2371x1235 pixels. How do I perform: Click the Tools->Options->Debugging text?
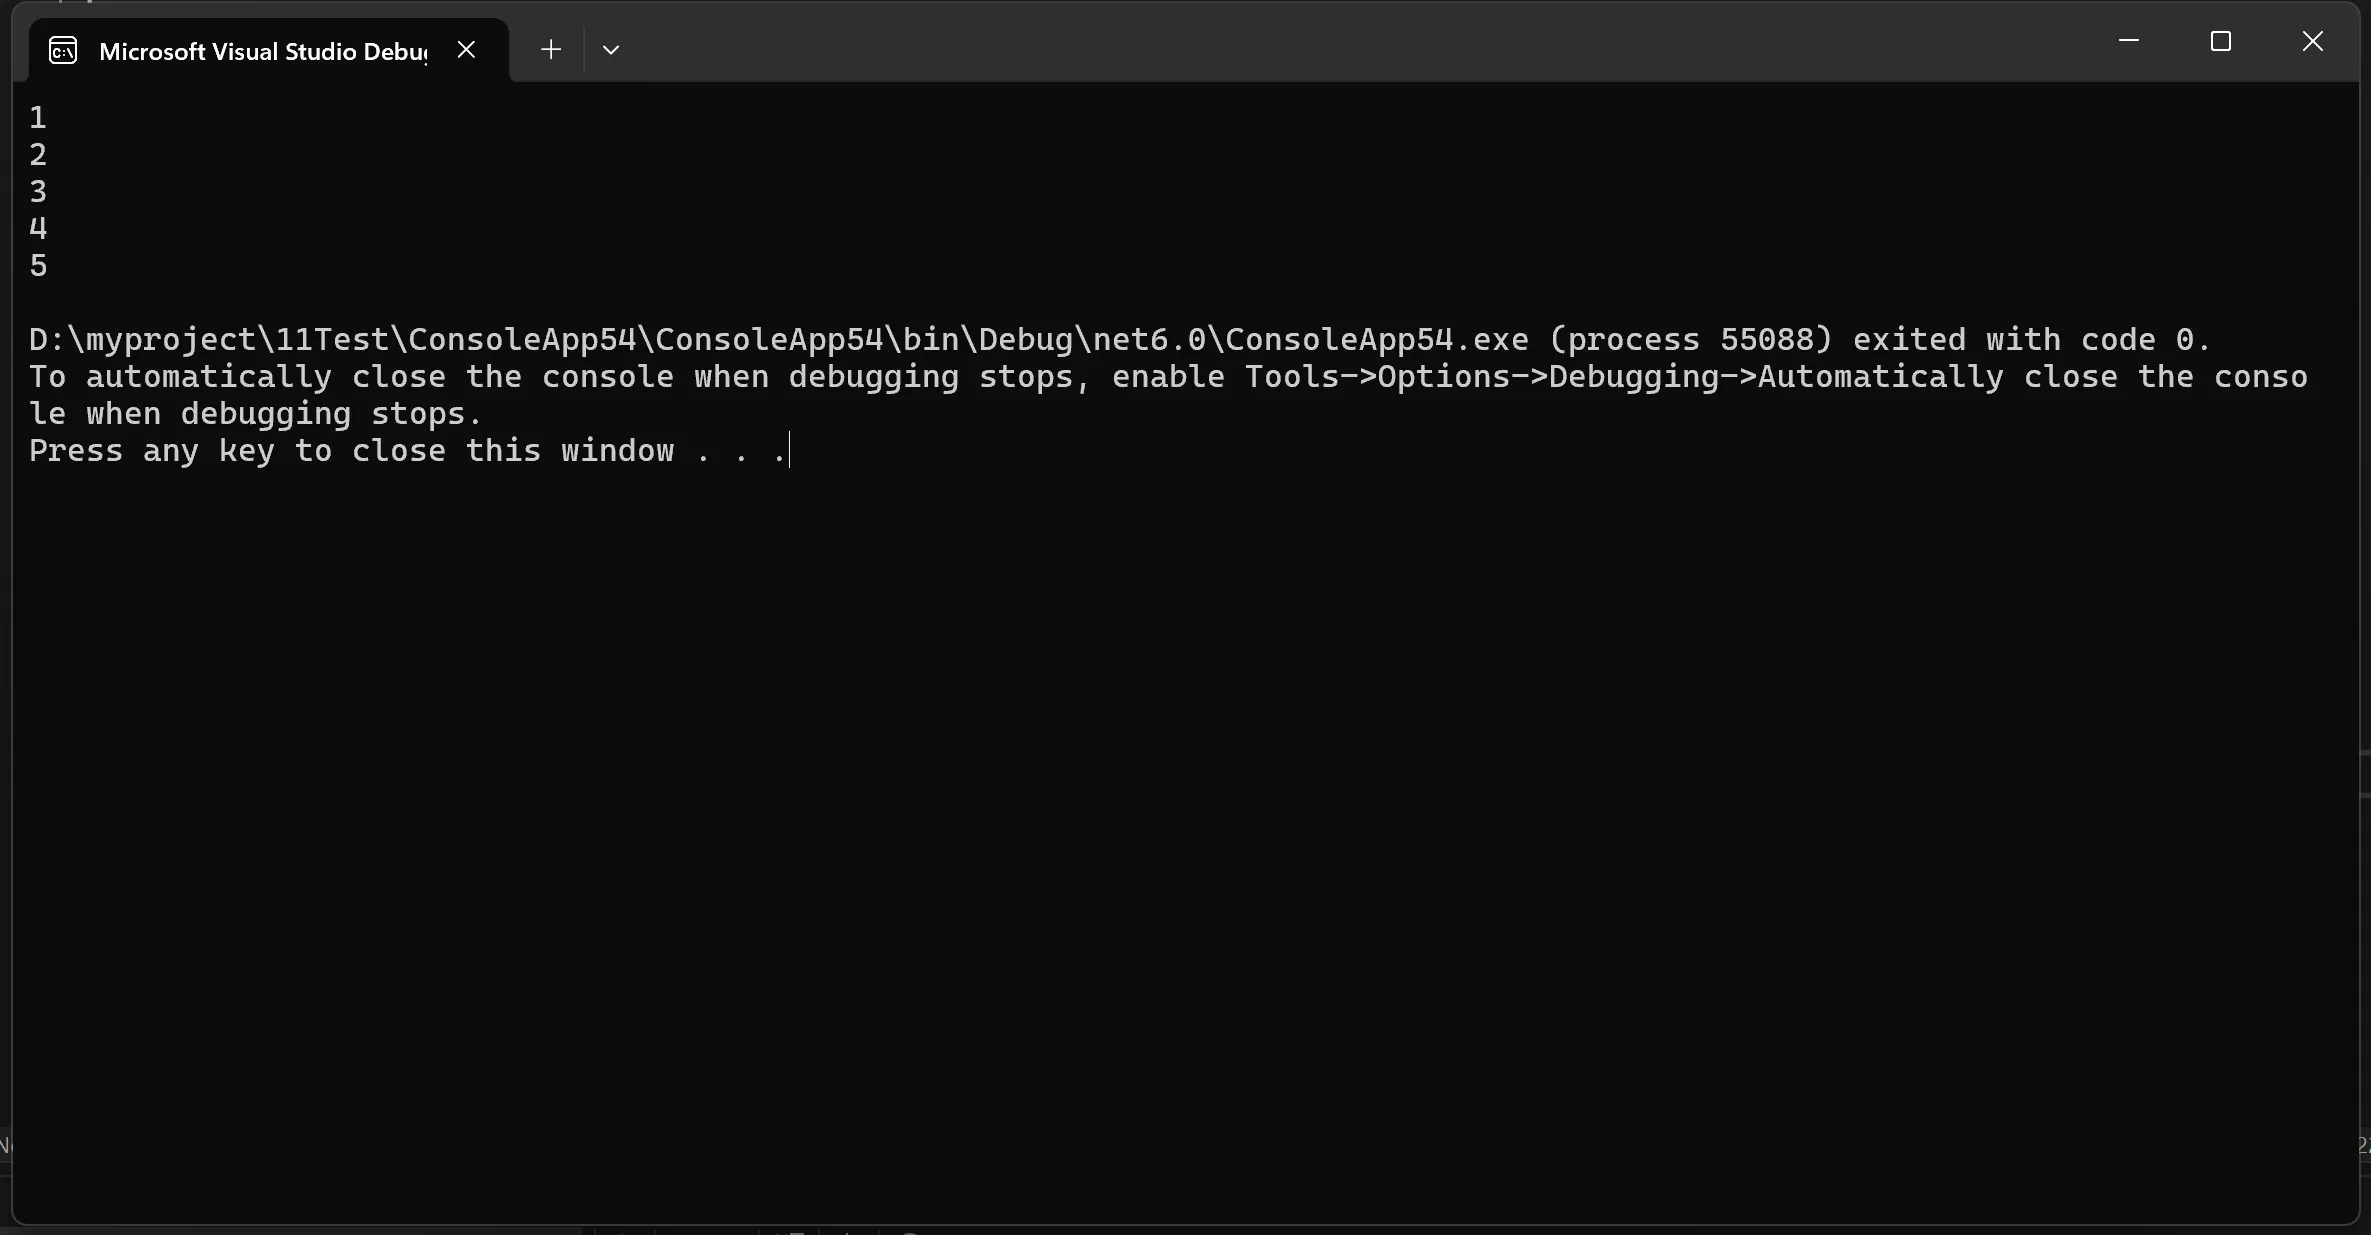pos(1491,377)
